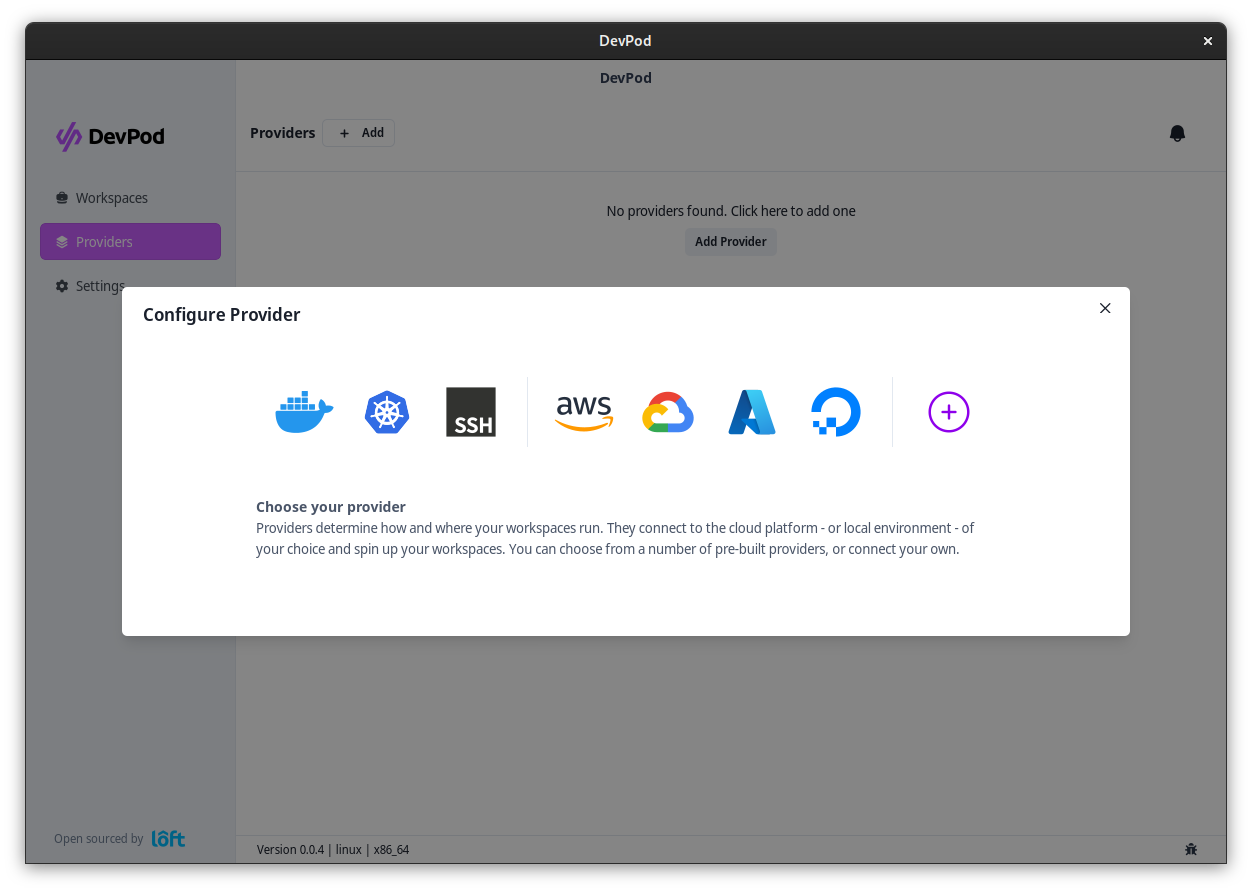Open the Providers sidebar section

pyautogui.click(x=130, y=242)
